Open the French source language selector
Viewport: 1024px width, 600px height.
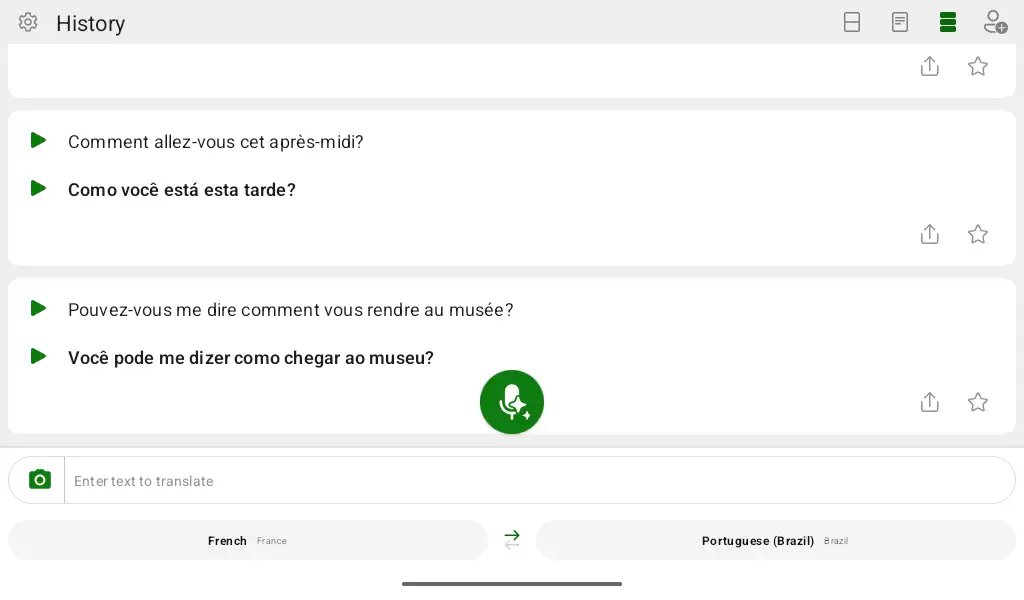(x=248, y=541)
